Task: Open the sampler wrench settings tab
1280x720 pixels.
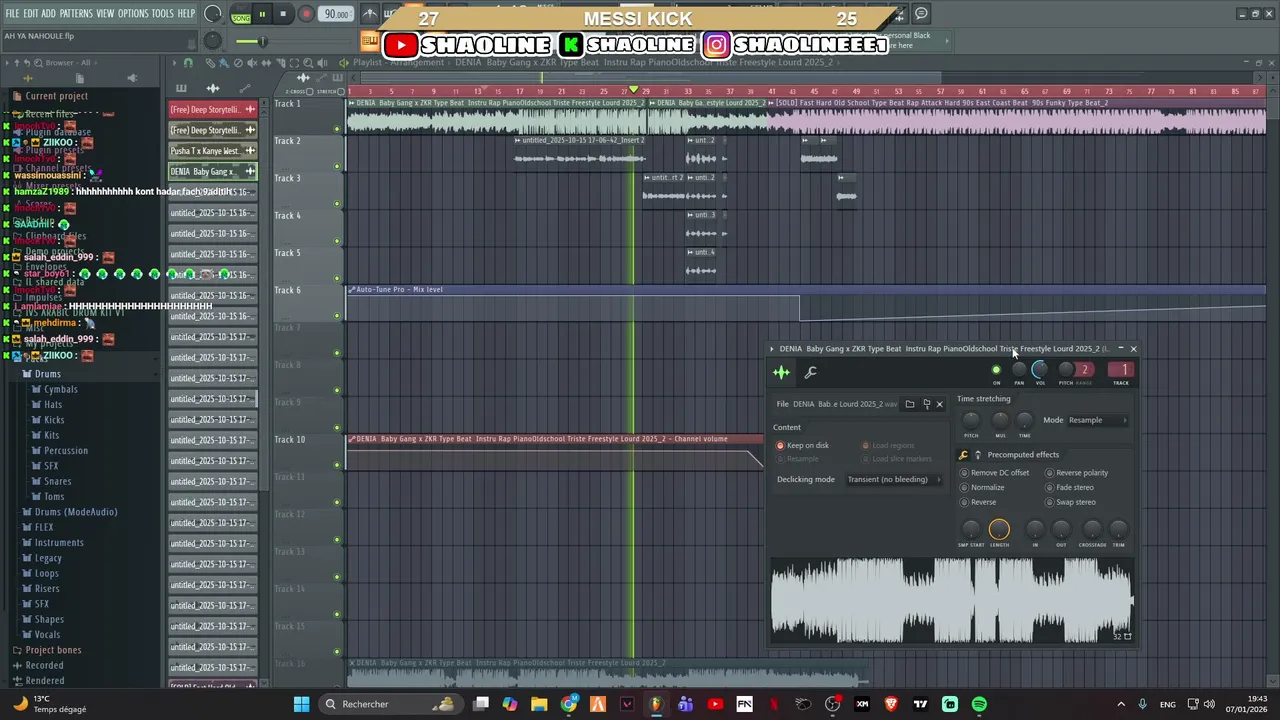Action: click(x=811, y=373)
